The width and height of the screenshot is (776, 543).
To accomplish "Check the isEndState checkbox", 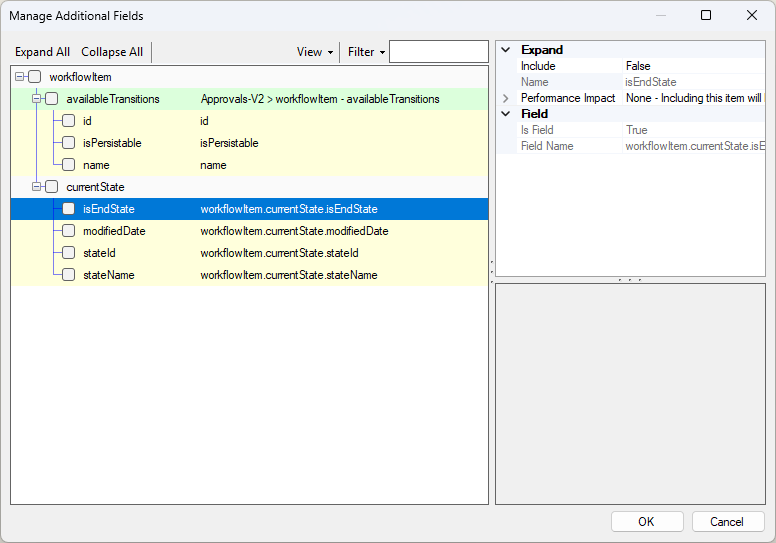I will 68,209.
